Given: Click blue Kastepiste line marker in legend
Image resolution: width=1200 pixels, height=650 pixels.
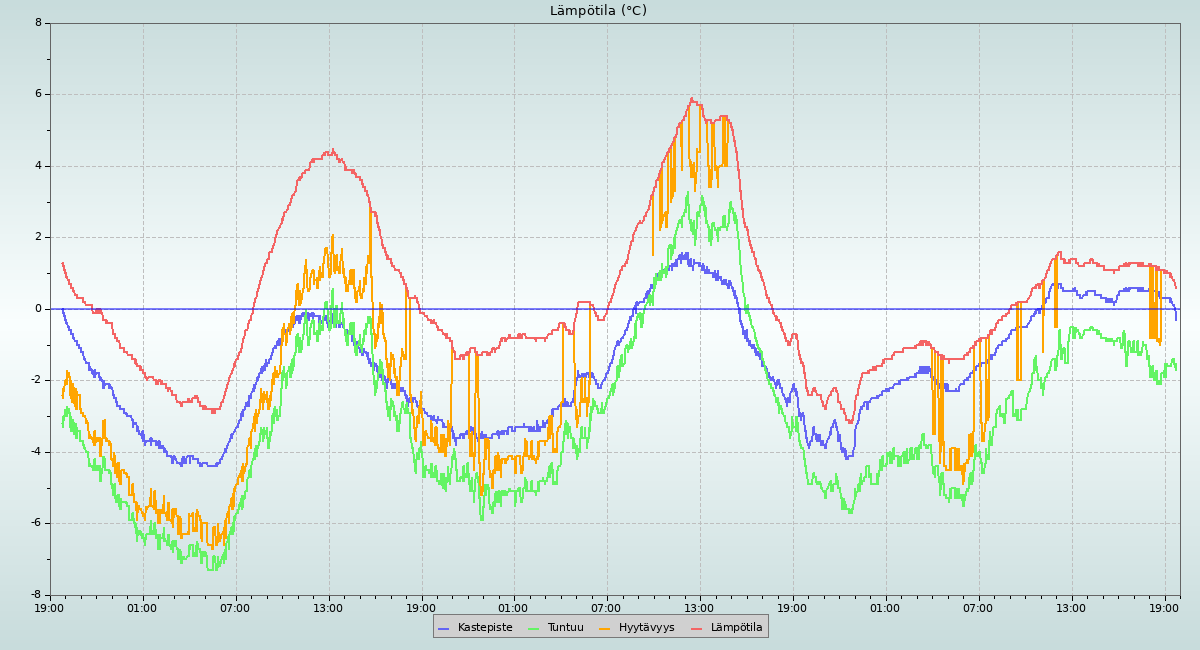Looking at the screenshot, I should [444, 628].
